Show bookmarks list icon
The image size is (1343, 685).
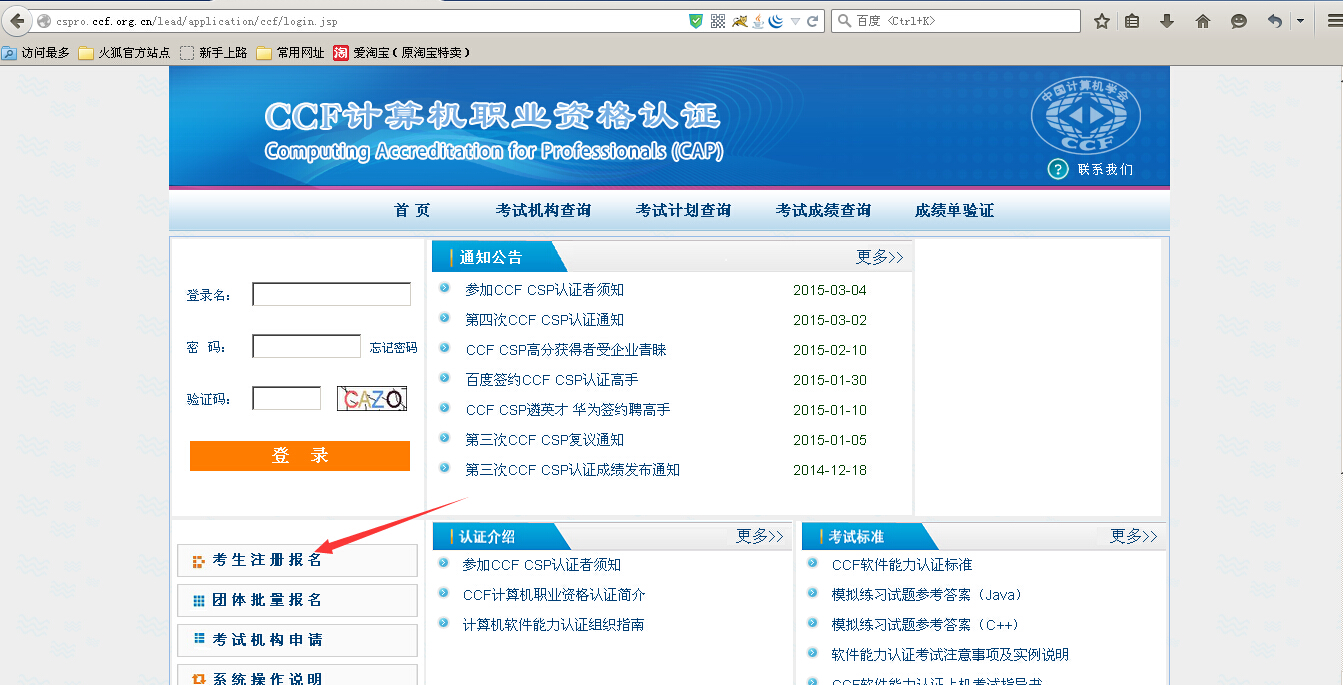(1132, 21)
